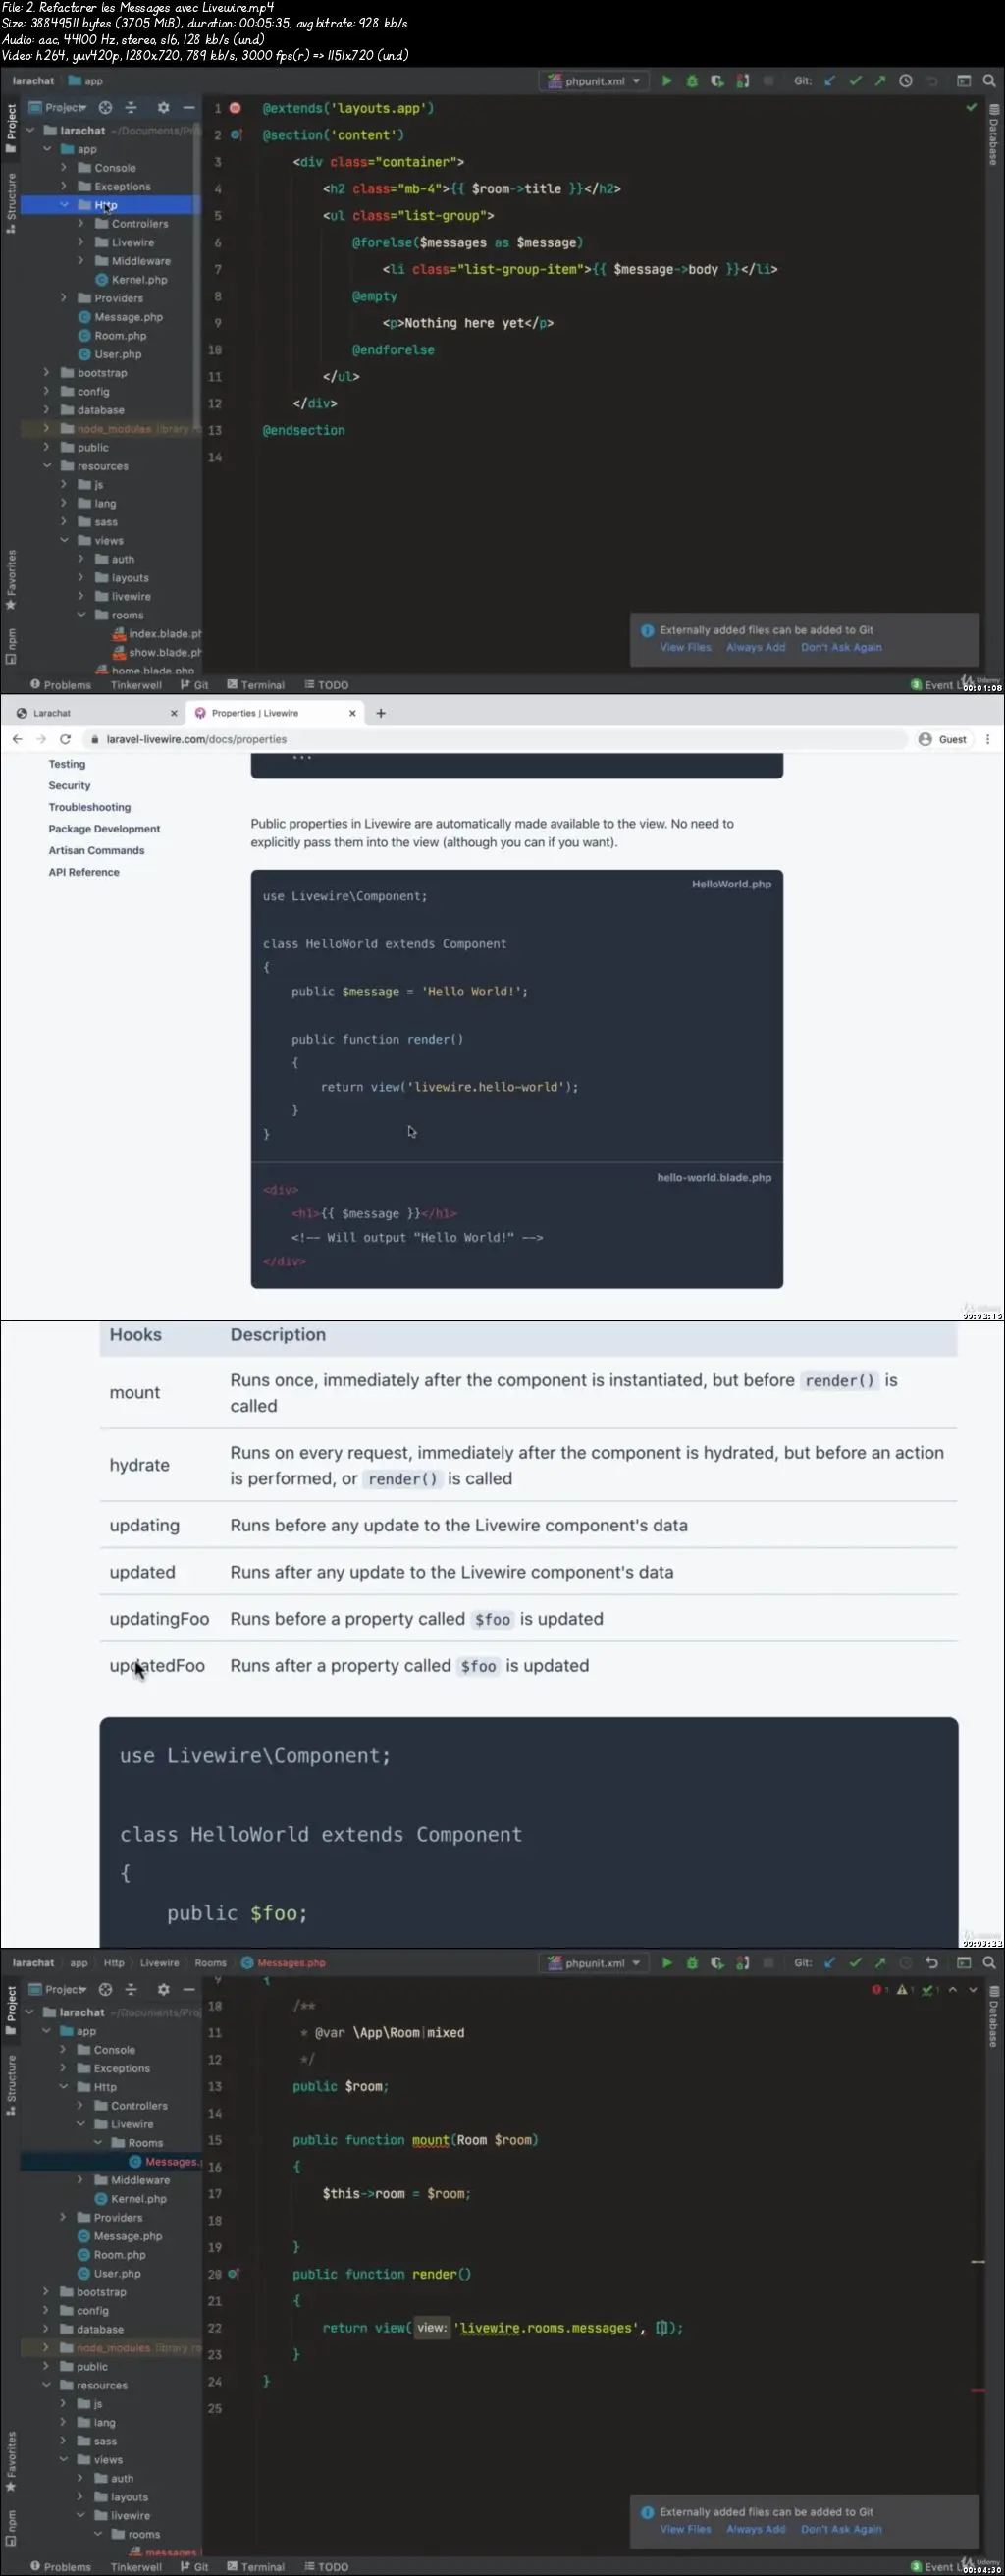Toggle the red breakpoint on line 1
Image resolution: width=1005 pixels, height=2576 pixels.
tap(235, 108)
